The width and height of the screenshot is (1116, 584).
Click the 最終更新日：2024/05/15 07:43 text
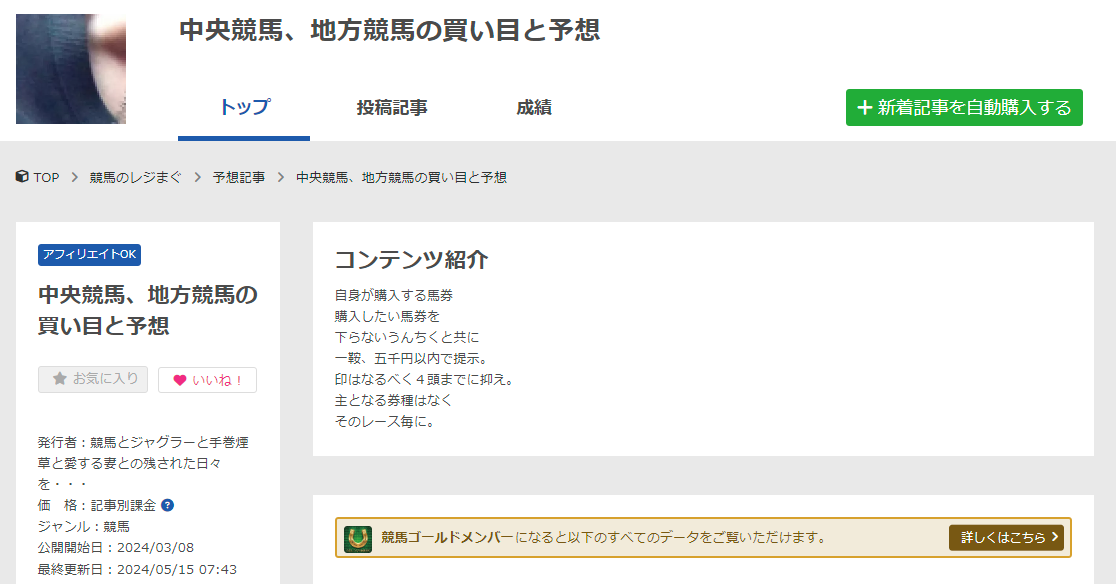(x=137, y=569)
